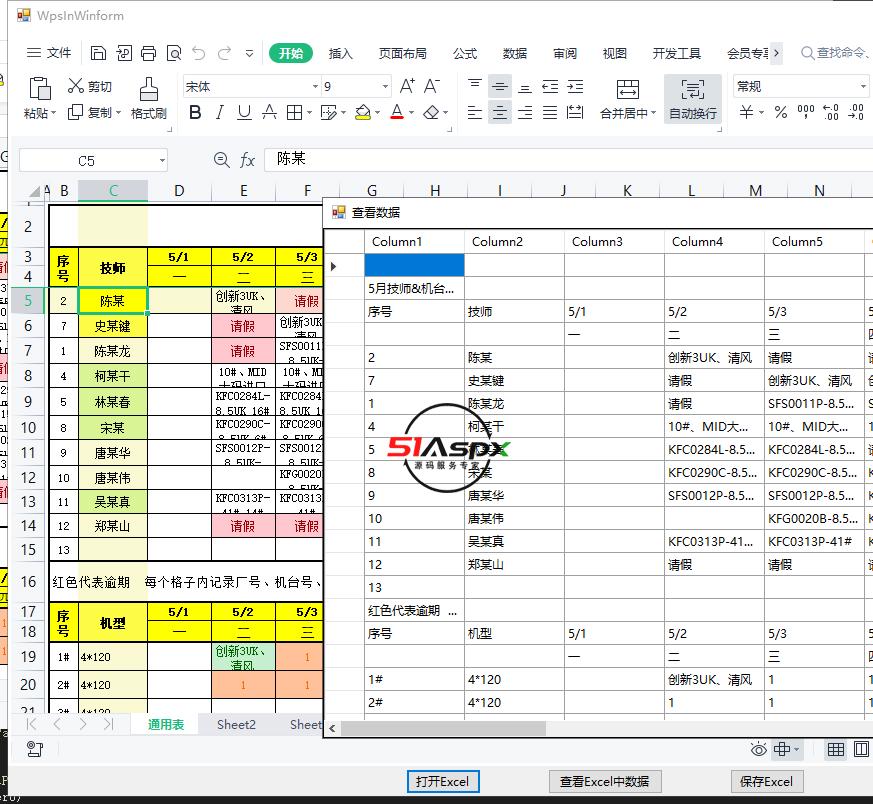Increase font size with A+ icon
Viewport: 873px width, 804px height.
click(x=407, y=86)
